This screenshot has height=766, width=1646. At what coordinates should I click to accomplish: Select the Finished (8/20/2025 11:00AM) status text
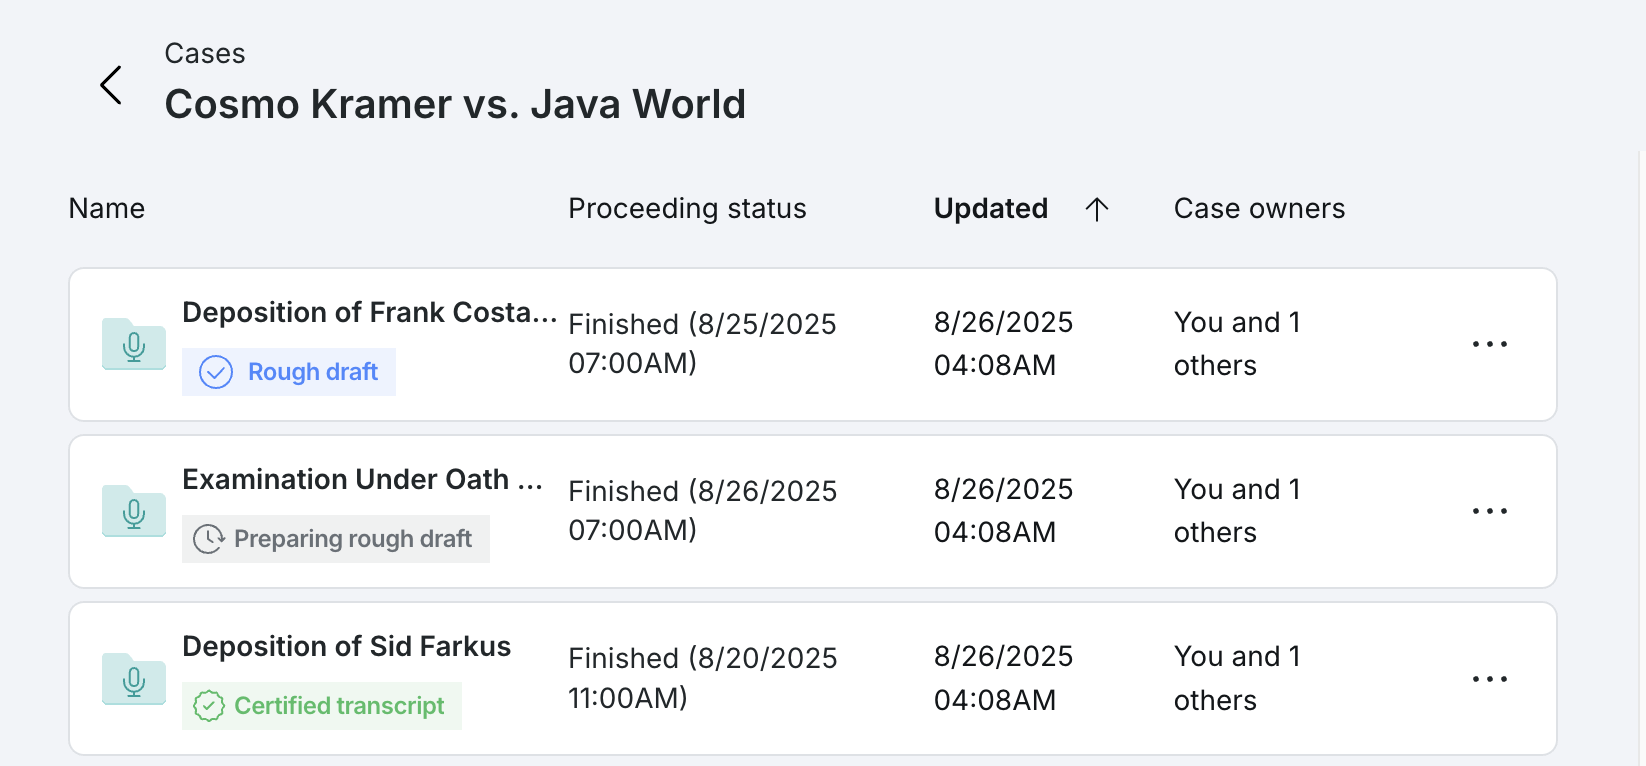pyautogui.click(x=702, y=677)
